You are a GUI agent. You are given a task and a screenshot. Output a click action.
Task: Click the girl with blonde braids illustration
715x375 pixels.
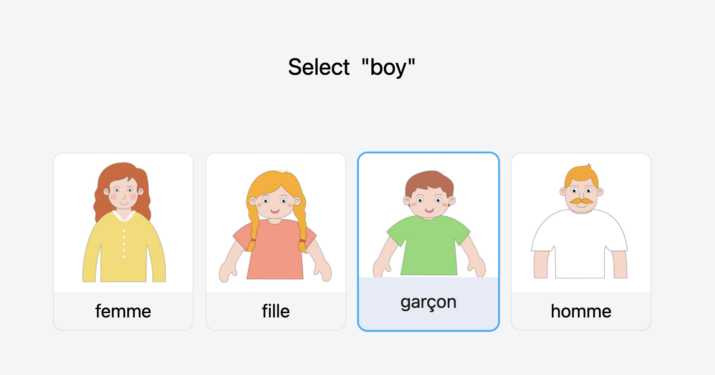(x=275, y=226)
